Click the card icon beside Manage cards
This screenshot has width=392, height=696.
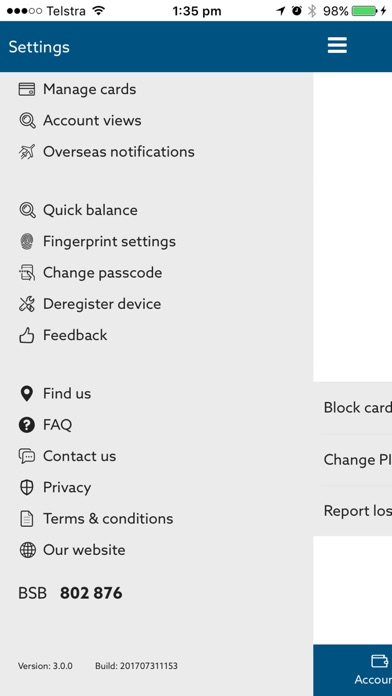(x=27, y=89)
